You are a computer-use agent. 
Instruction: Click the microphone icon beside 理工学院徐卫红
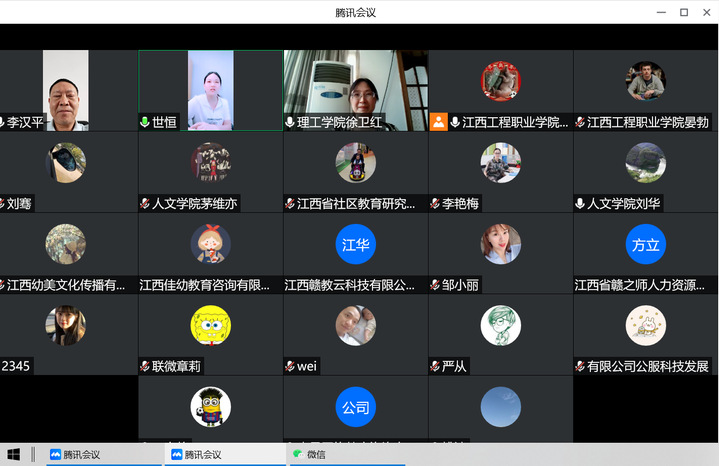(x=290, y=122)
